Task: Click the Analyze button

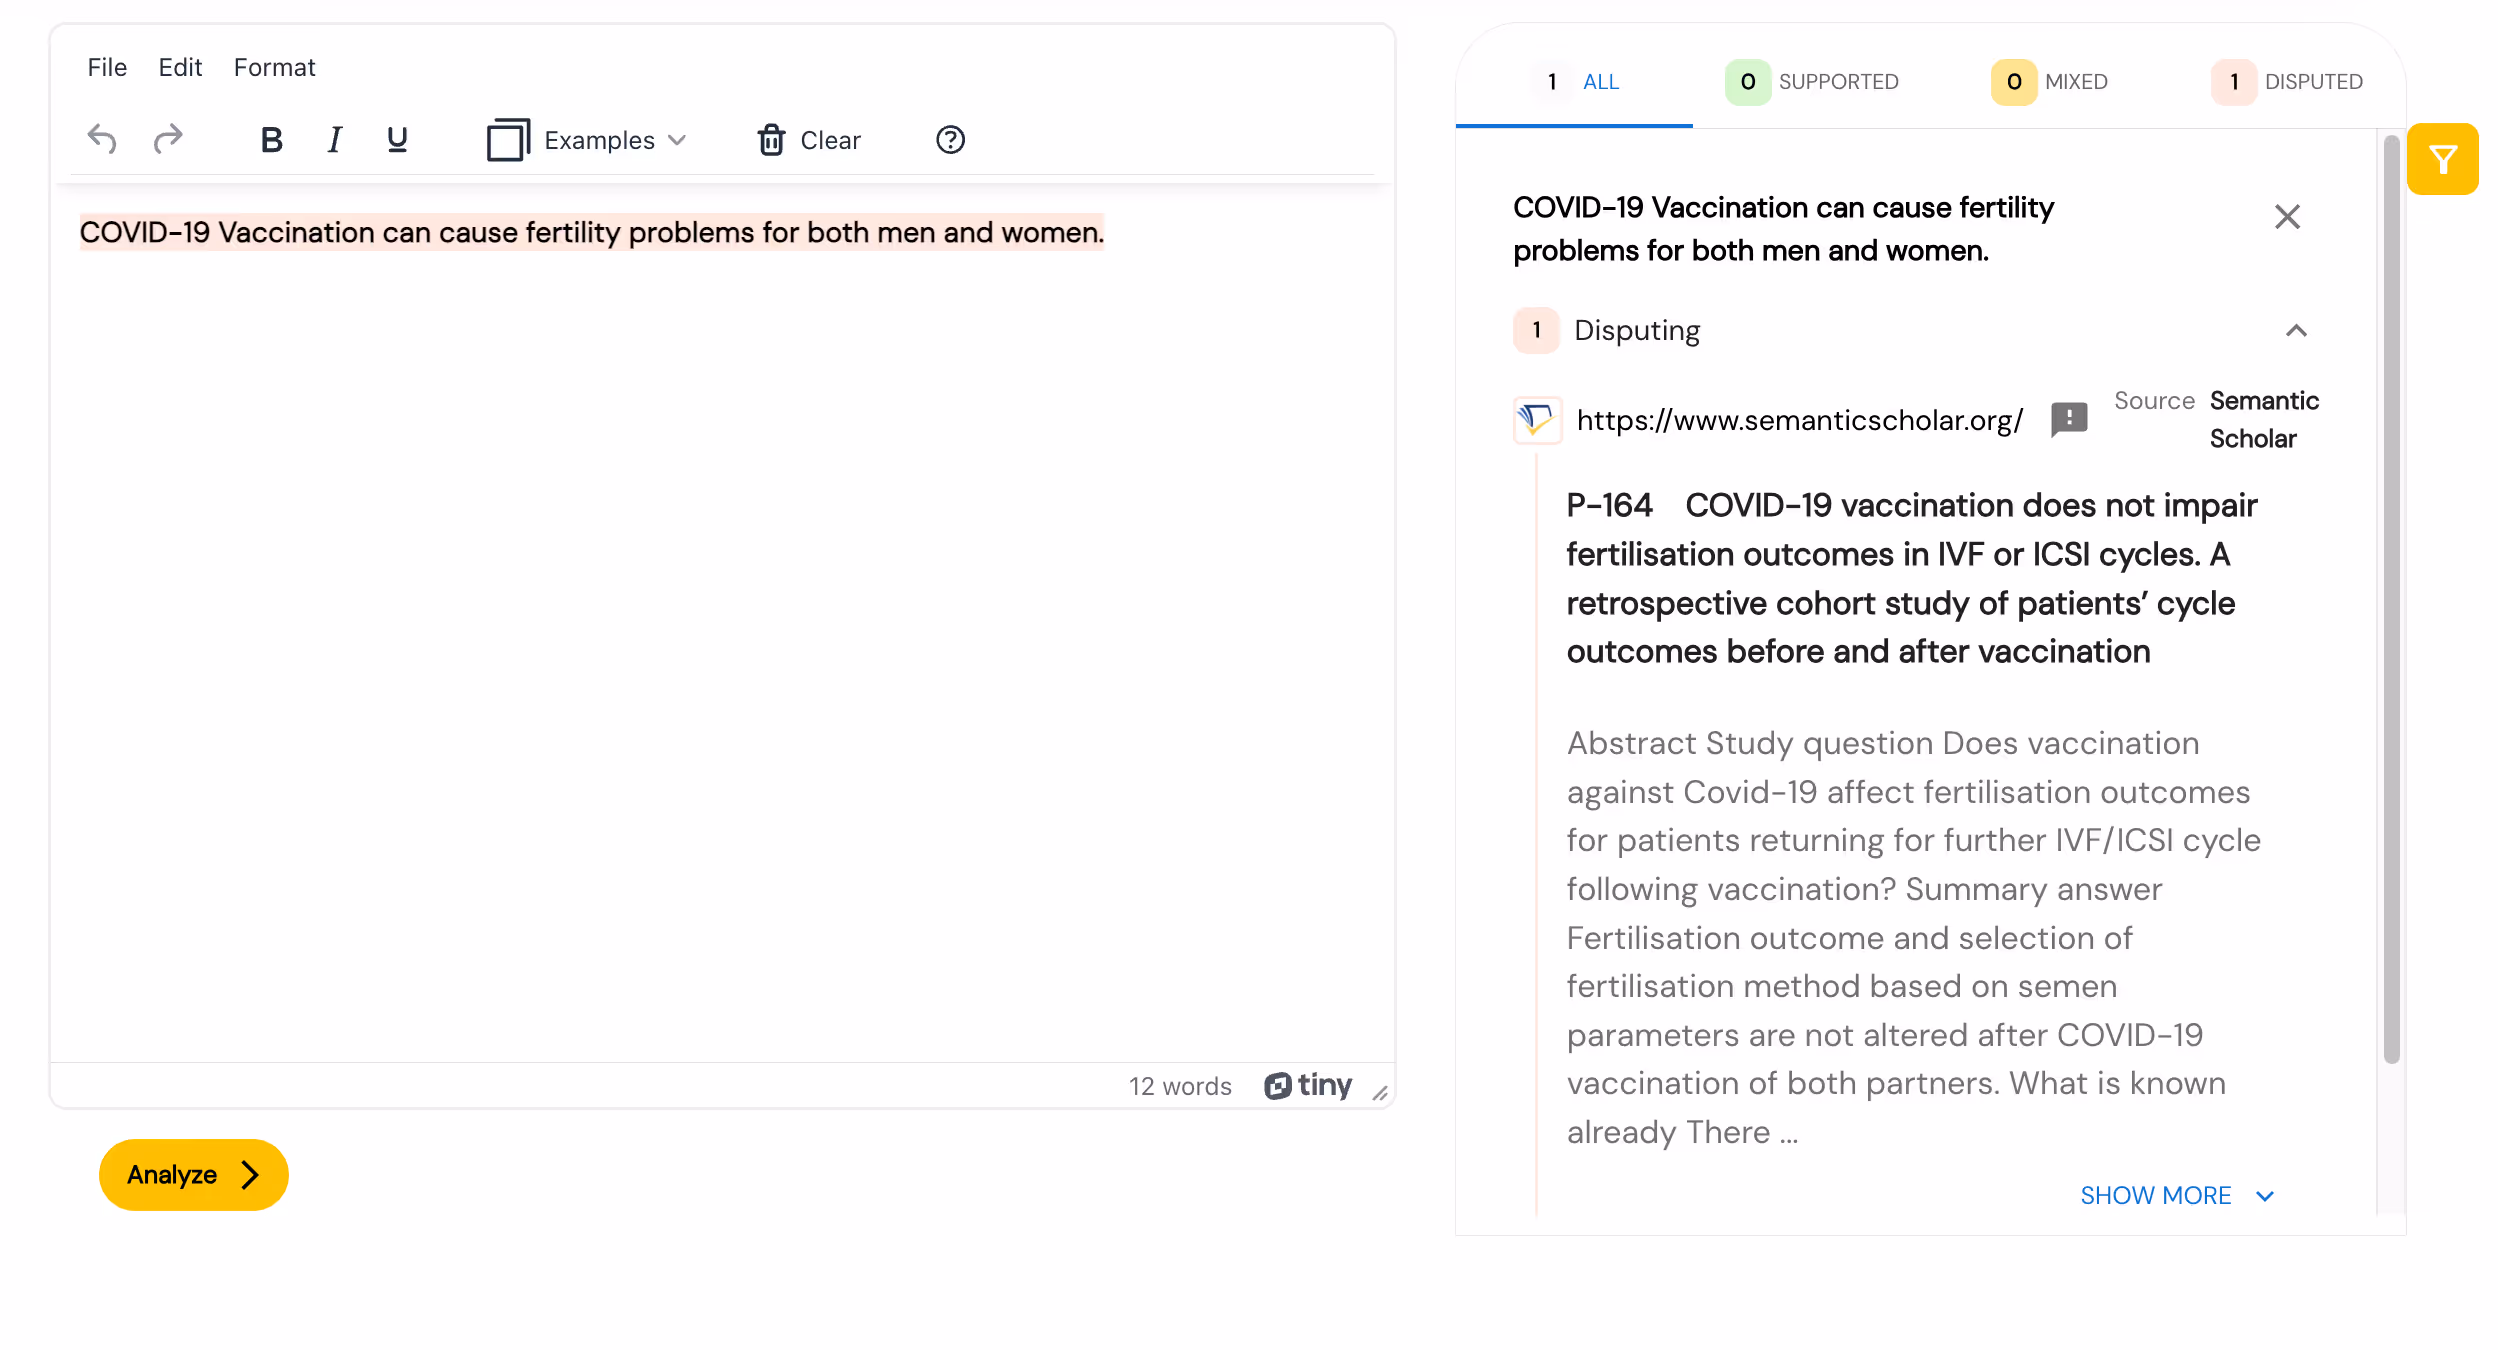Action: point(194,1174)
